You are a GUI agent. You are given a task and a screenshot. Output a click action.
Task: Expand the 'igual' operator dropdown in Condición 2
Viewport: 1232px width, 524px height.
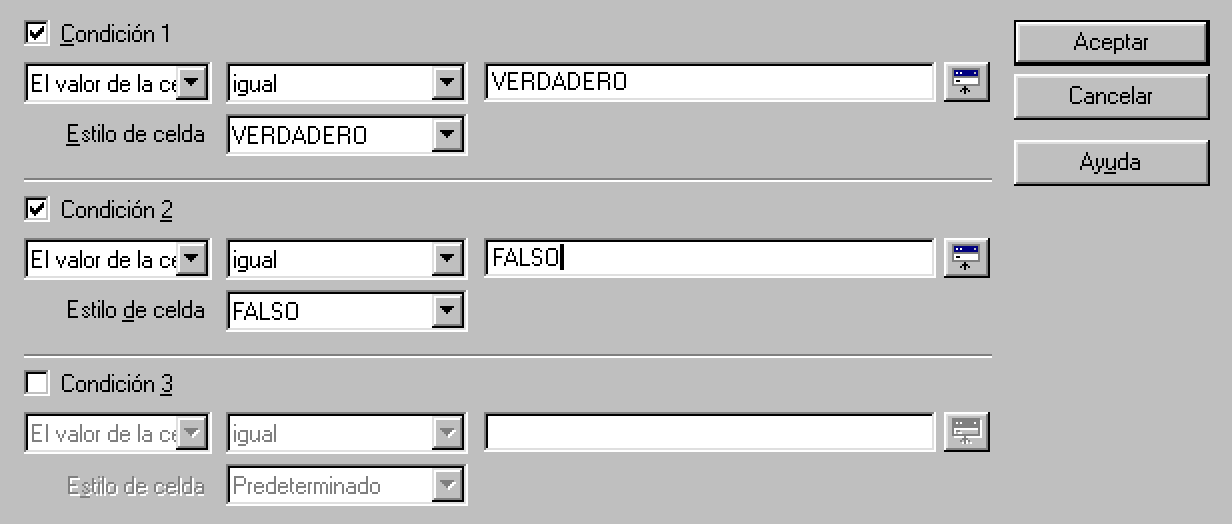tap(447, 260)
